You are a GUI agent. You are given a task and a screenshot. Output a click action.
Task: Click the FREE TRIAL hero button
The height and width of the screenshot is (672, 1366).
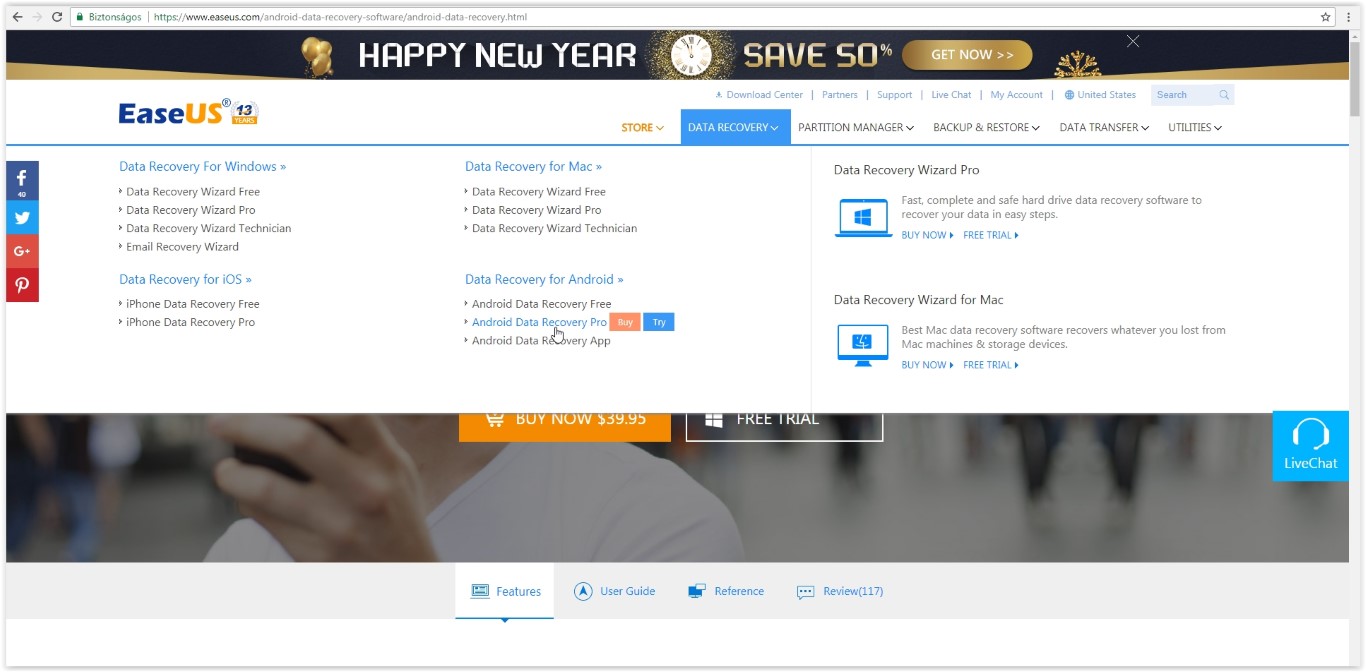click(x=784, y=426)
